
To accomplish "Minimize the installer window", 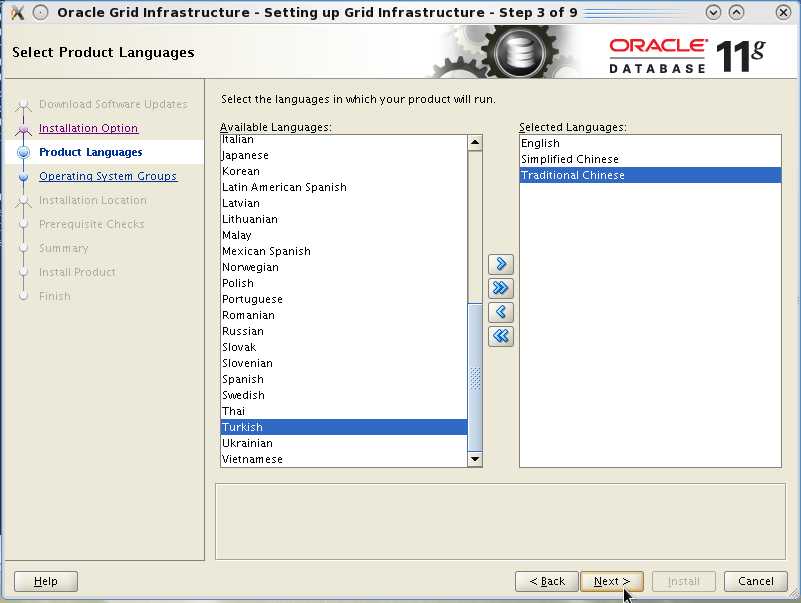I will pyautogui.click(x=713, y=12).
